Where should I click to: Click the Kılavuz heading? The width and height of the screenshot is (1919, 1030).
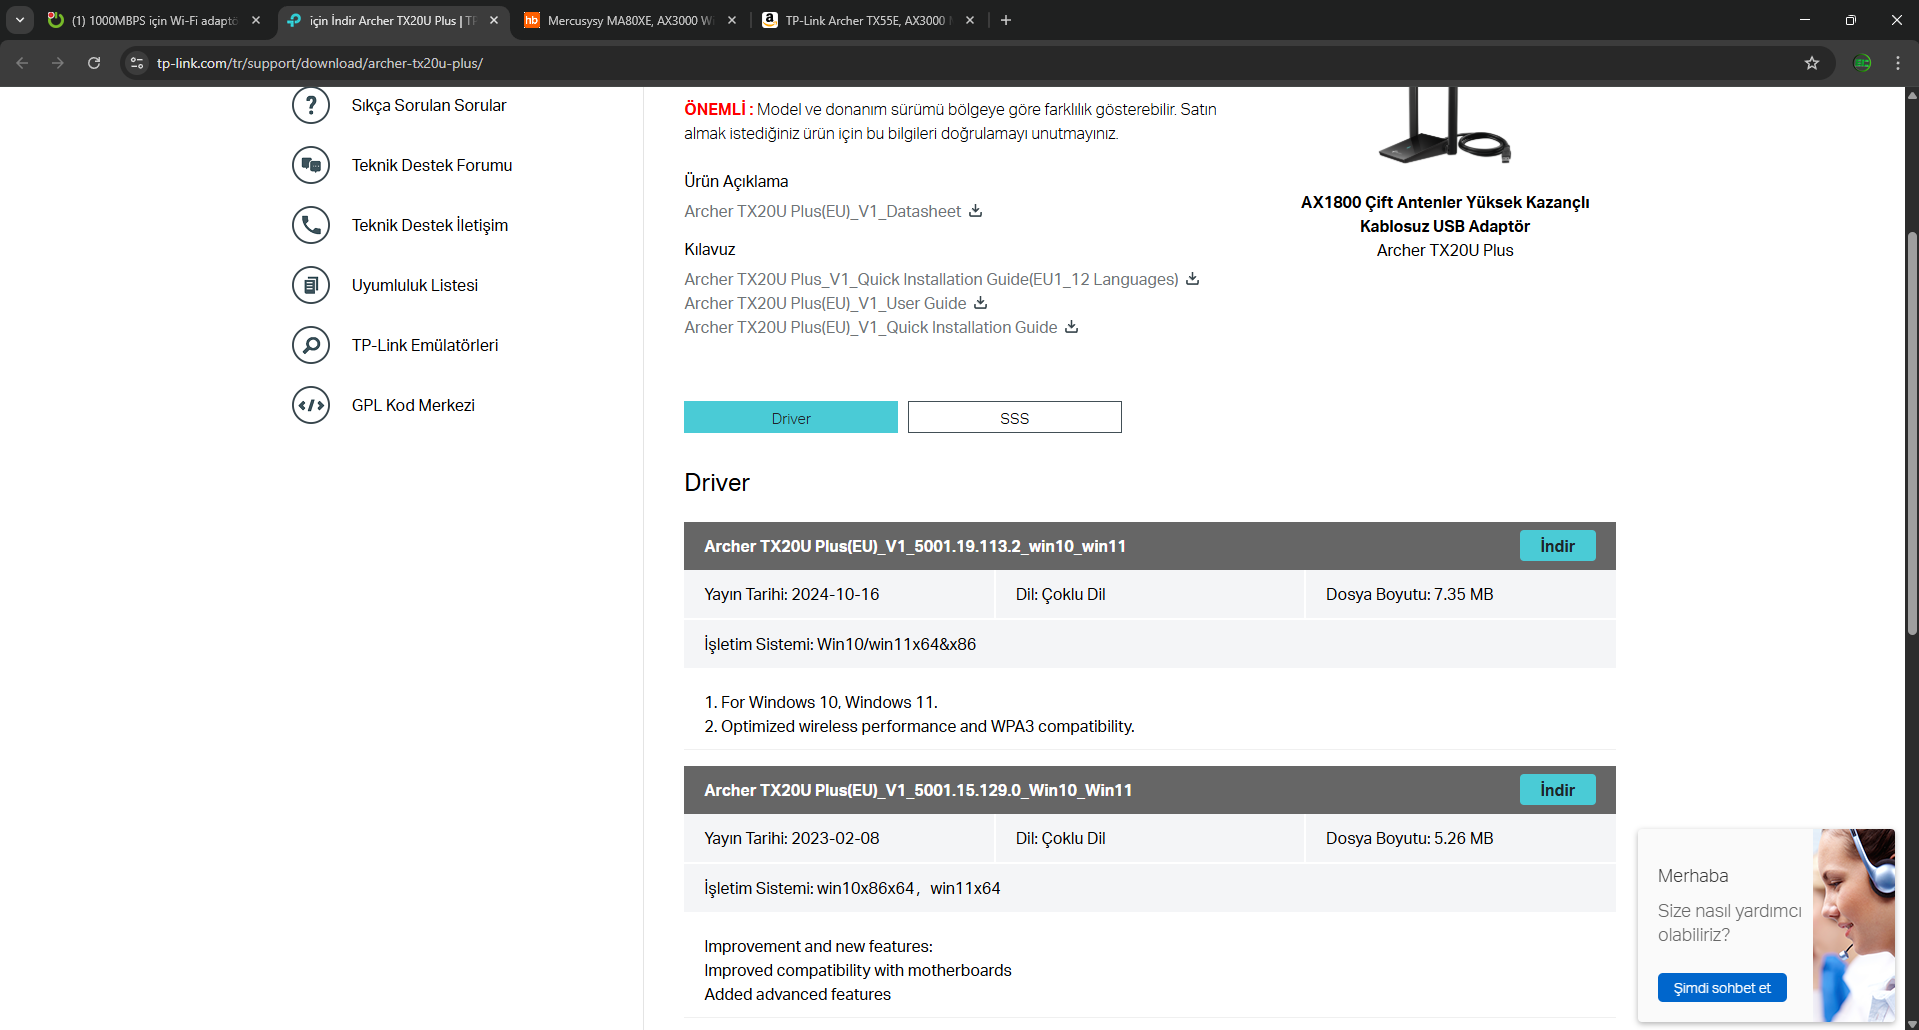click(710, 249)
